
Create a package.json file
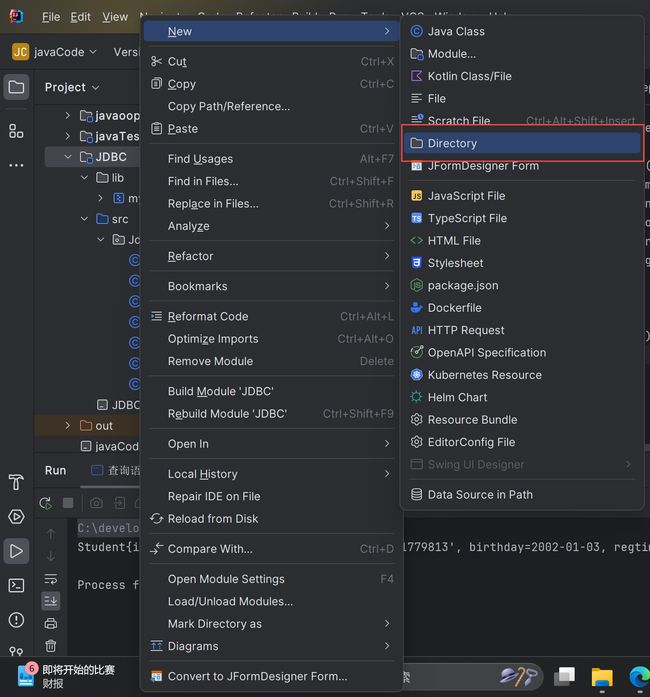(x=522, y=285)
